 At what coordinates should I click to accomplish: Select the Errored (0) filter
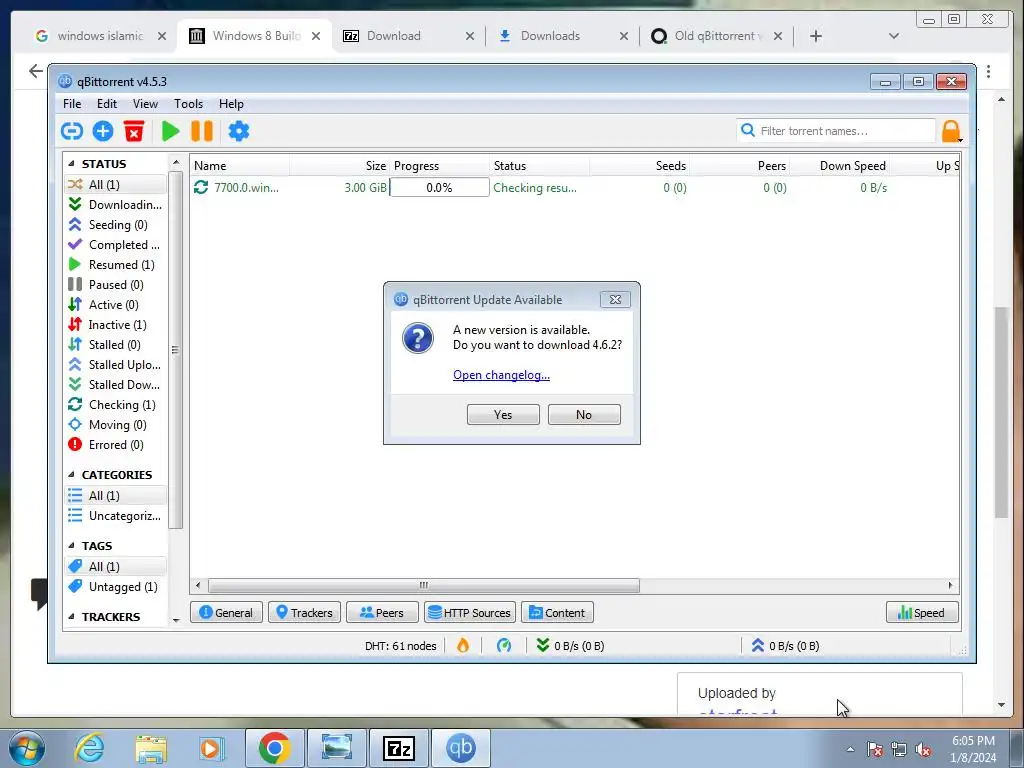coord(115,445)
